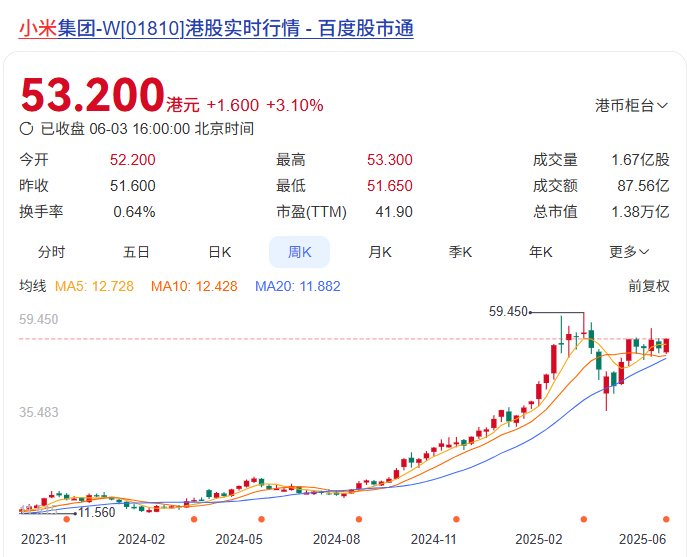Click the 前复权 adjustment option
687x557 pixels.
649,286
